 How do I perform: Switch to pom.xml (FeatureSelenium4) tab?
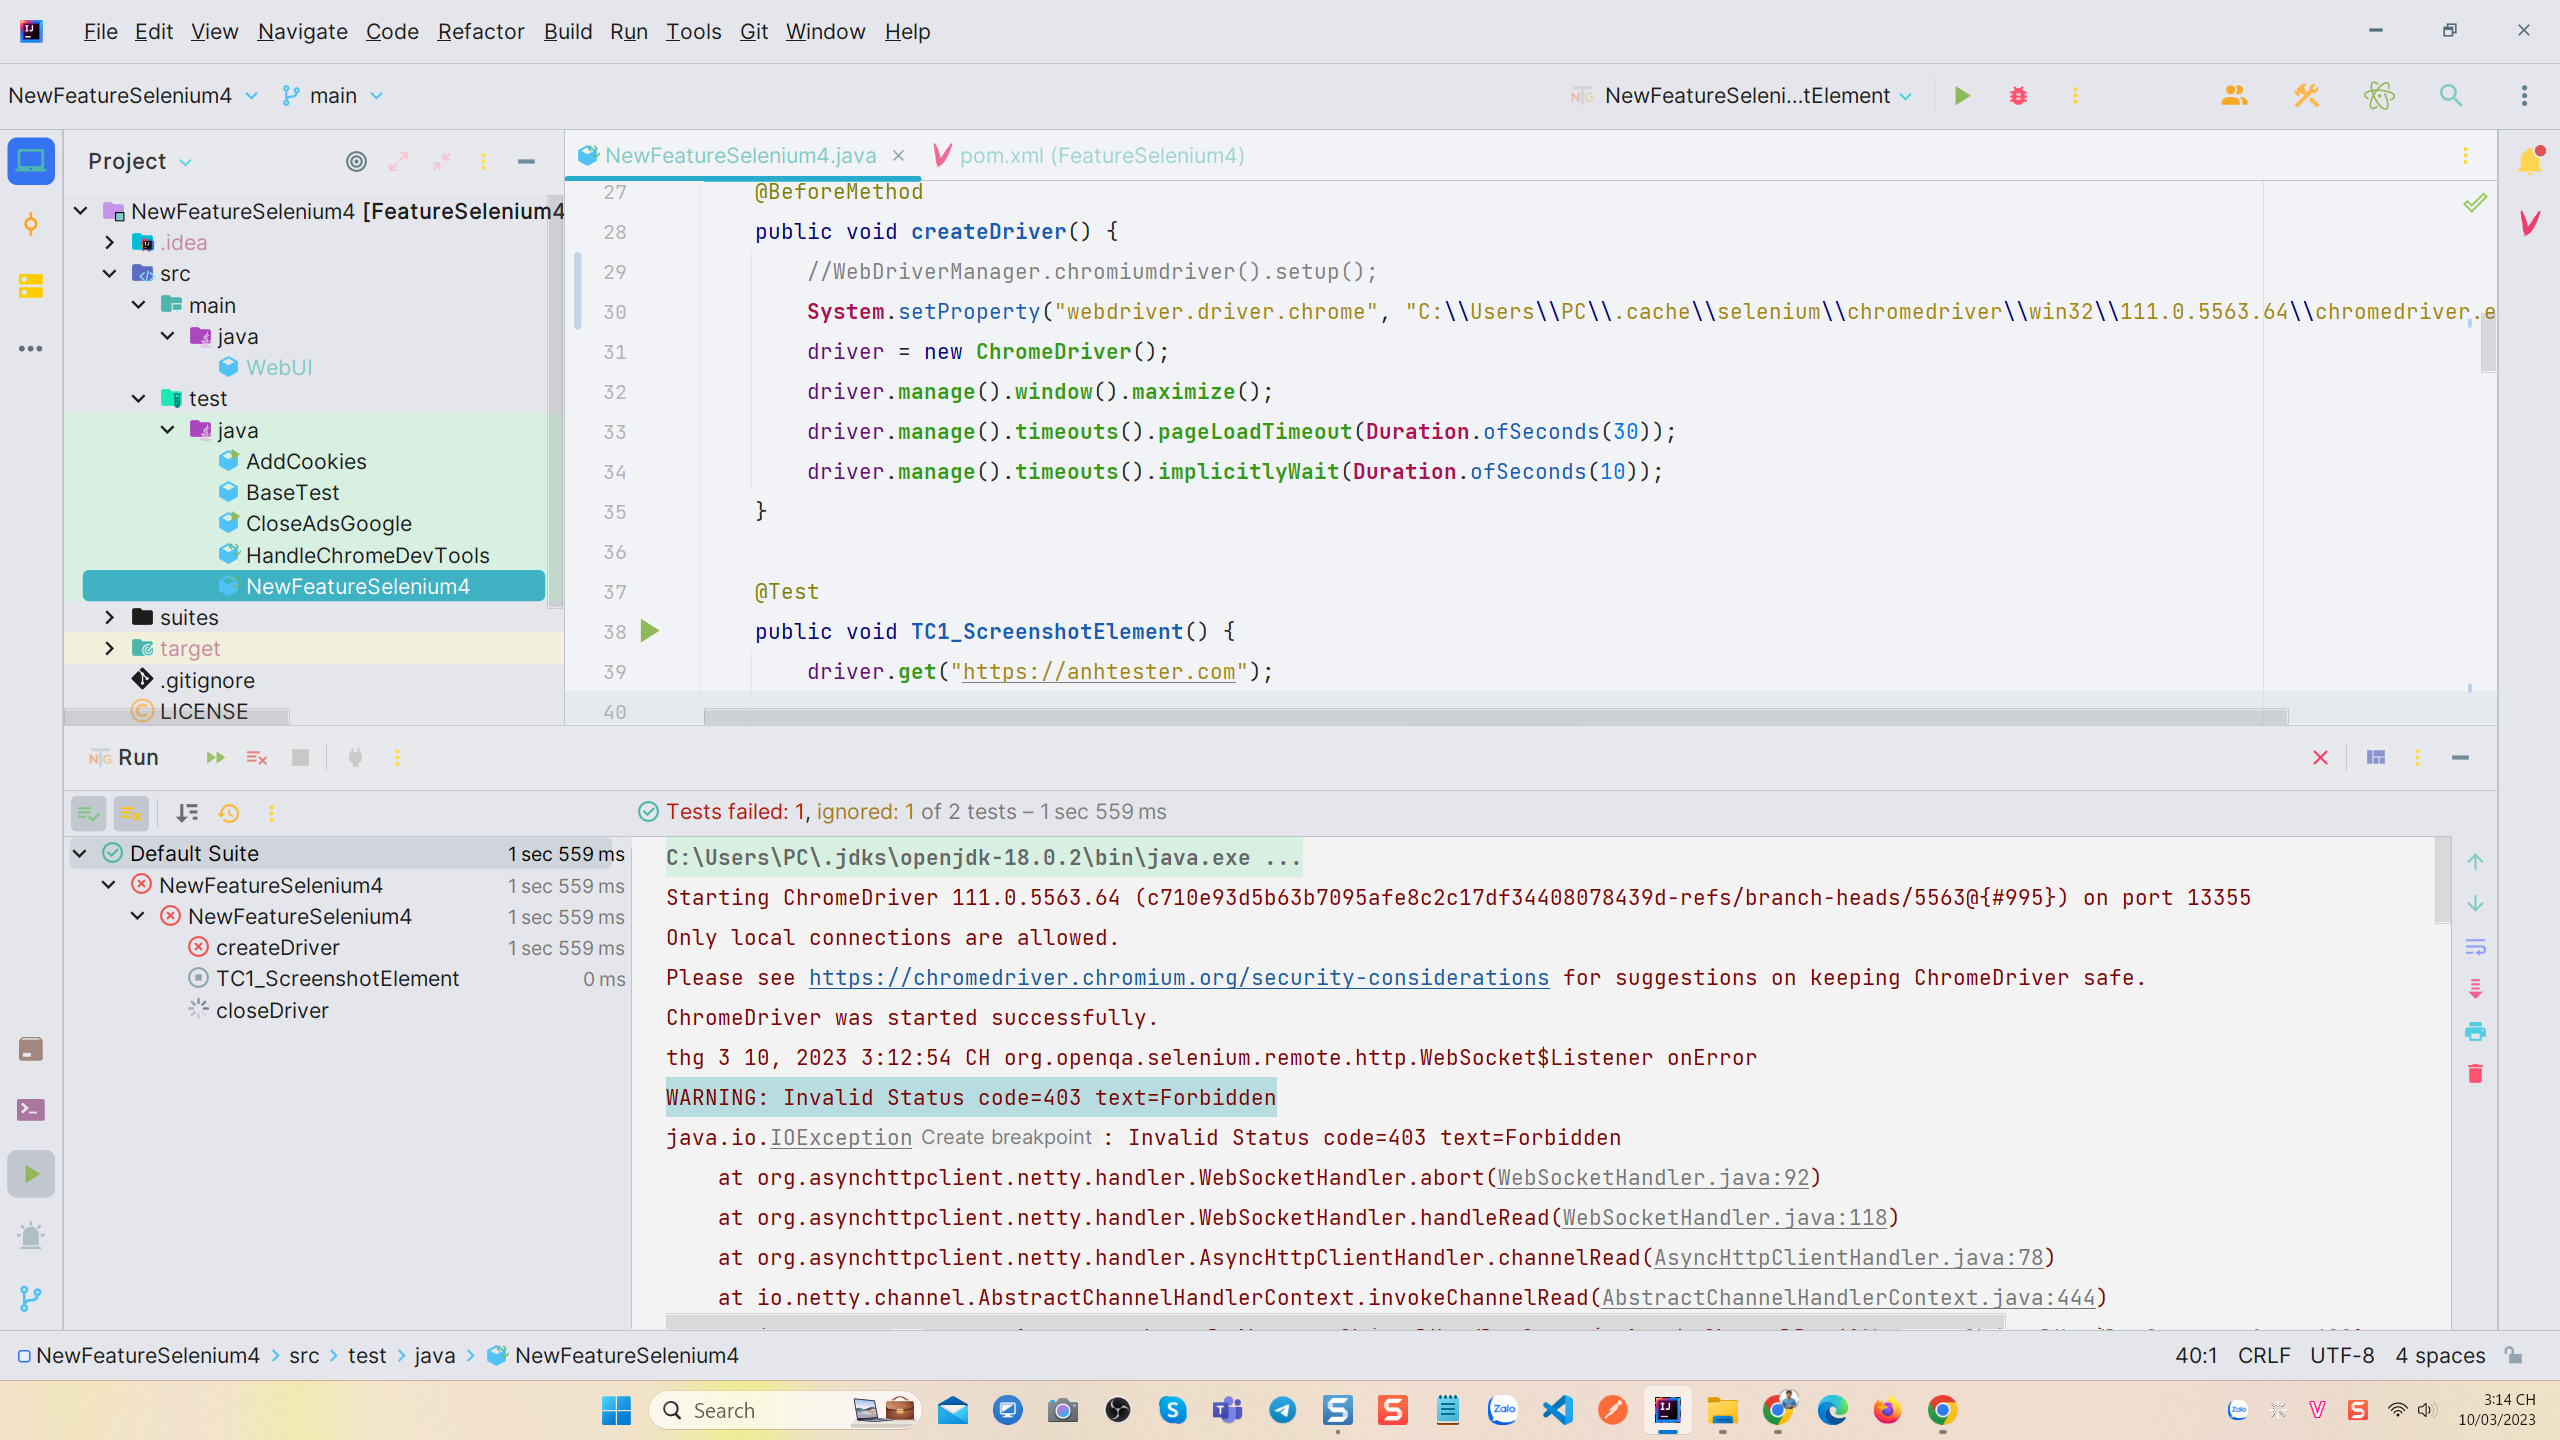coord(1088,156)
